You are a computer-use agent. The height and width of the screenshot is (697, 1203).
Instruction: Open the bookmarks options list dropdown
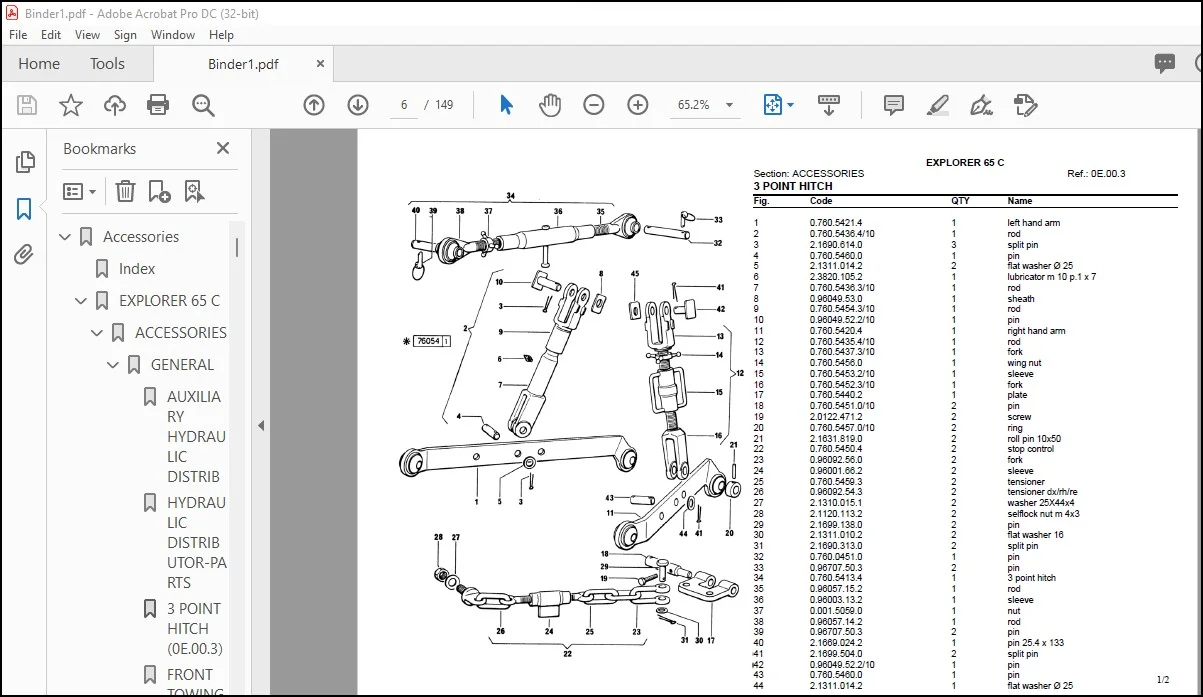pos(80,191)
